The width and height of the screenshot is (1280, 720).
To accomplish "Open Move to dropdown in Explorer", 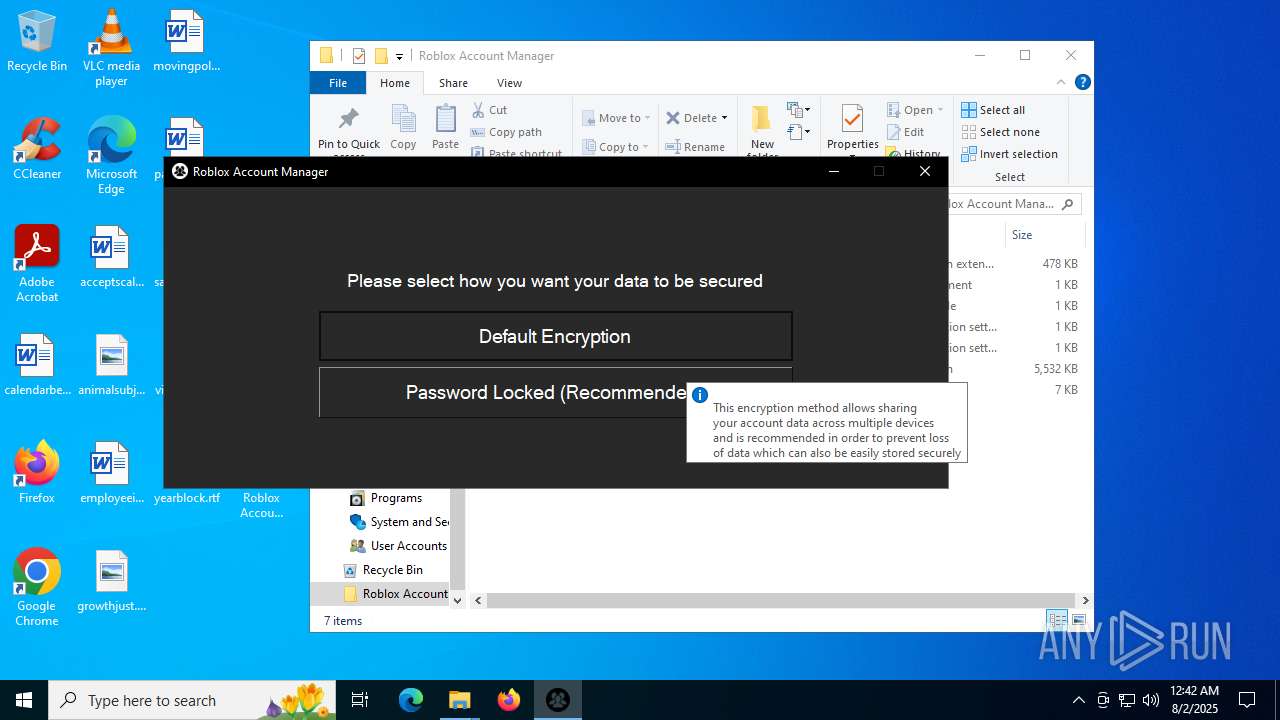I will click(x=616, y=118).
